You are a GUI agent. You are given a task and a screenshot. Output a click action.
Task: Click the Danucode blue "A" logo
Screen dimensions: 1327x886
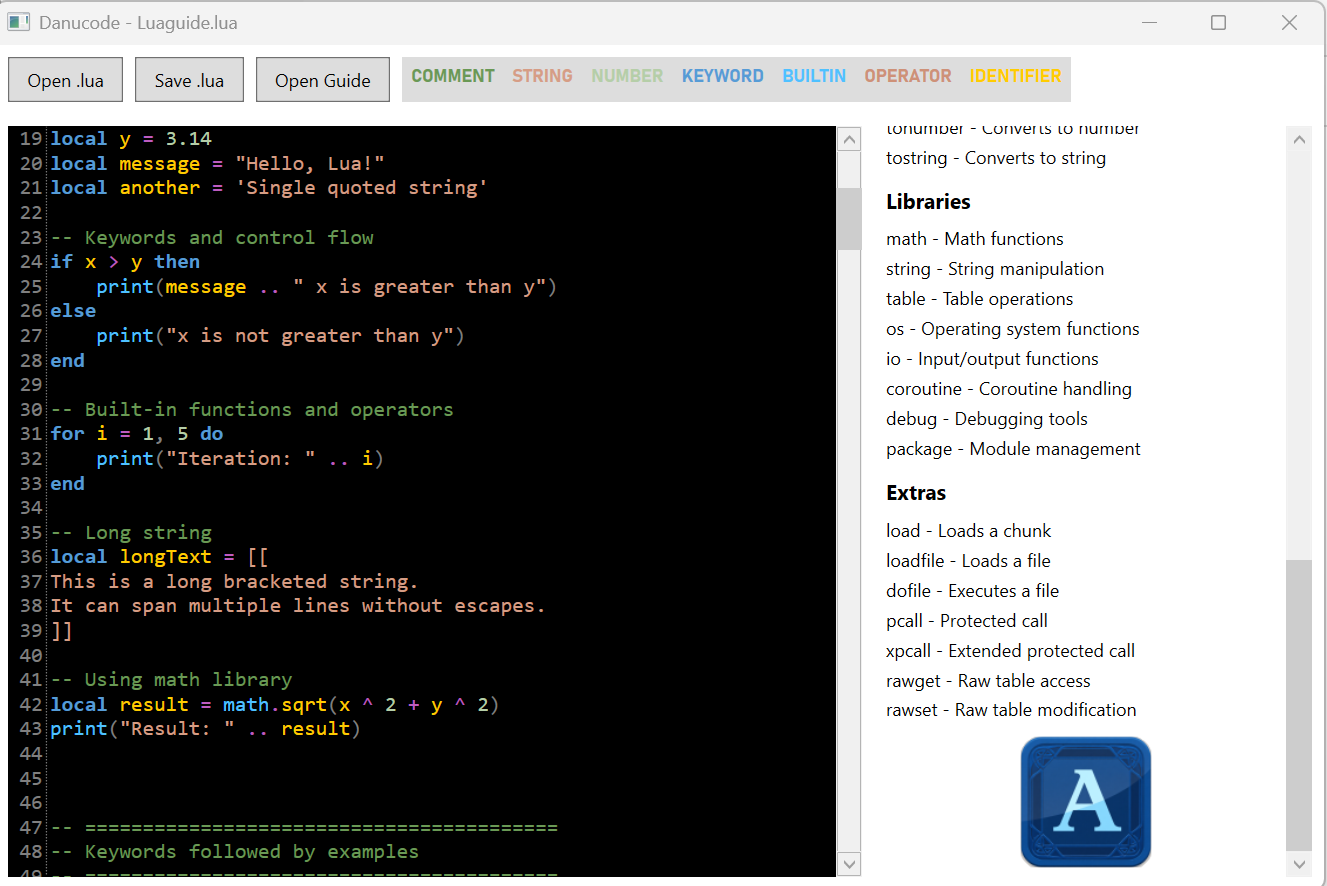pos(1085,802)
